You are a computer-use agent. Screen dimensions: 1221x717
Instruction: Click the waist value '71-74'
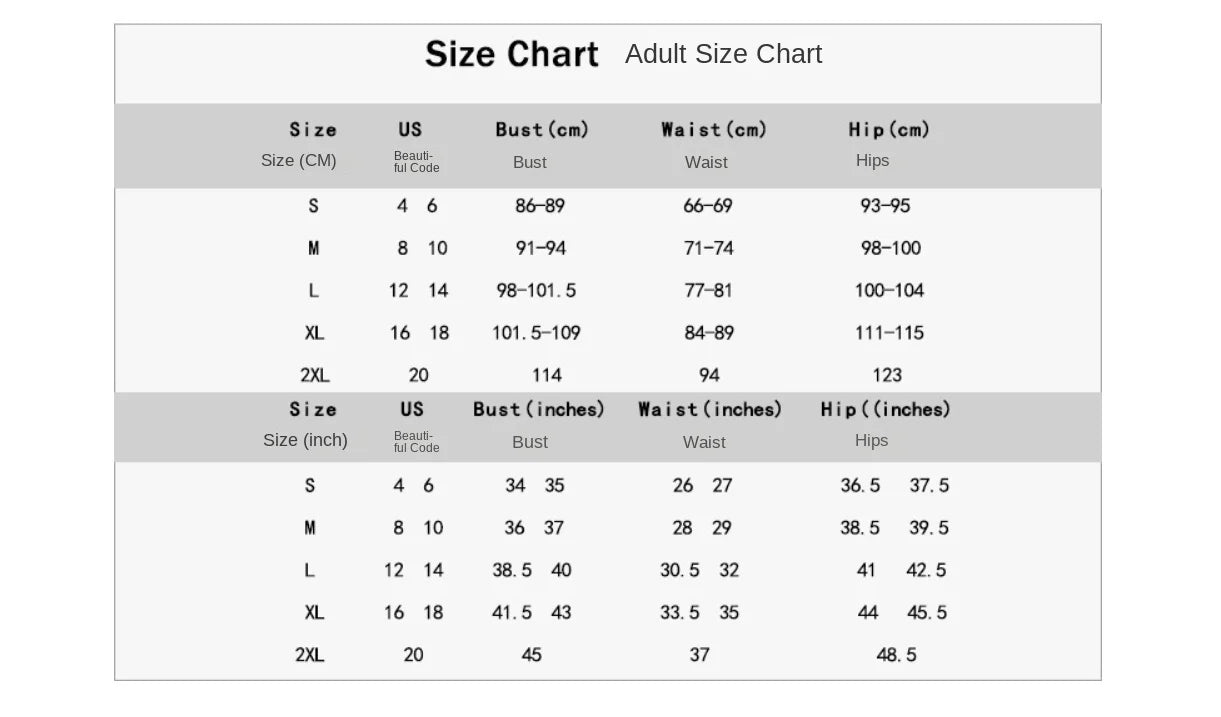(x=708, y=248)
